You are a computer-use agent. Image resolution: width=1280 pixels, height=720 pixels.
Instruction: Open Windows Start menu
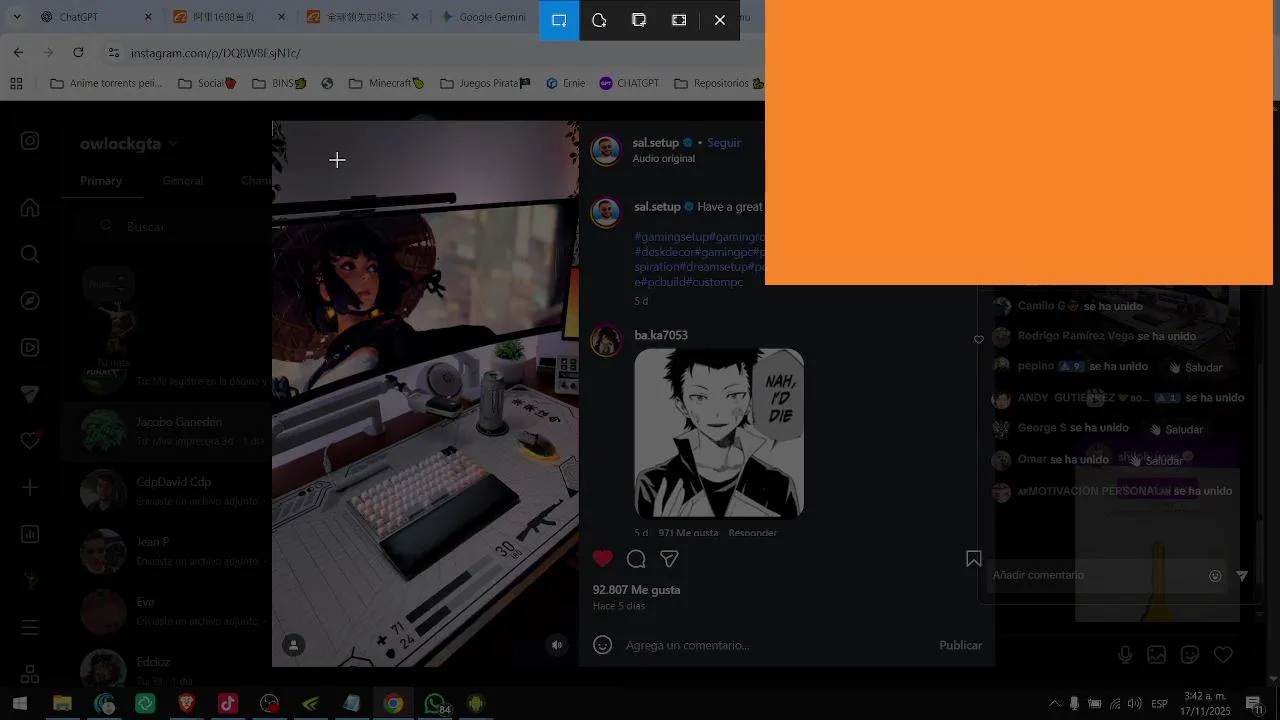pos(19,704)
